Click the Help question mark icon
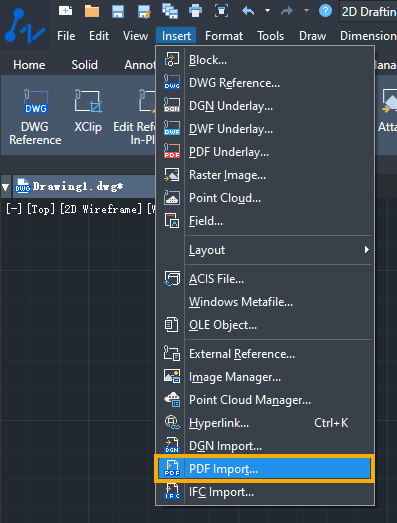Screen dimensions: 397x523 click(x=325, y=11)
